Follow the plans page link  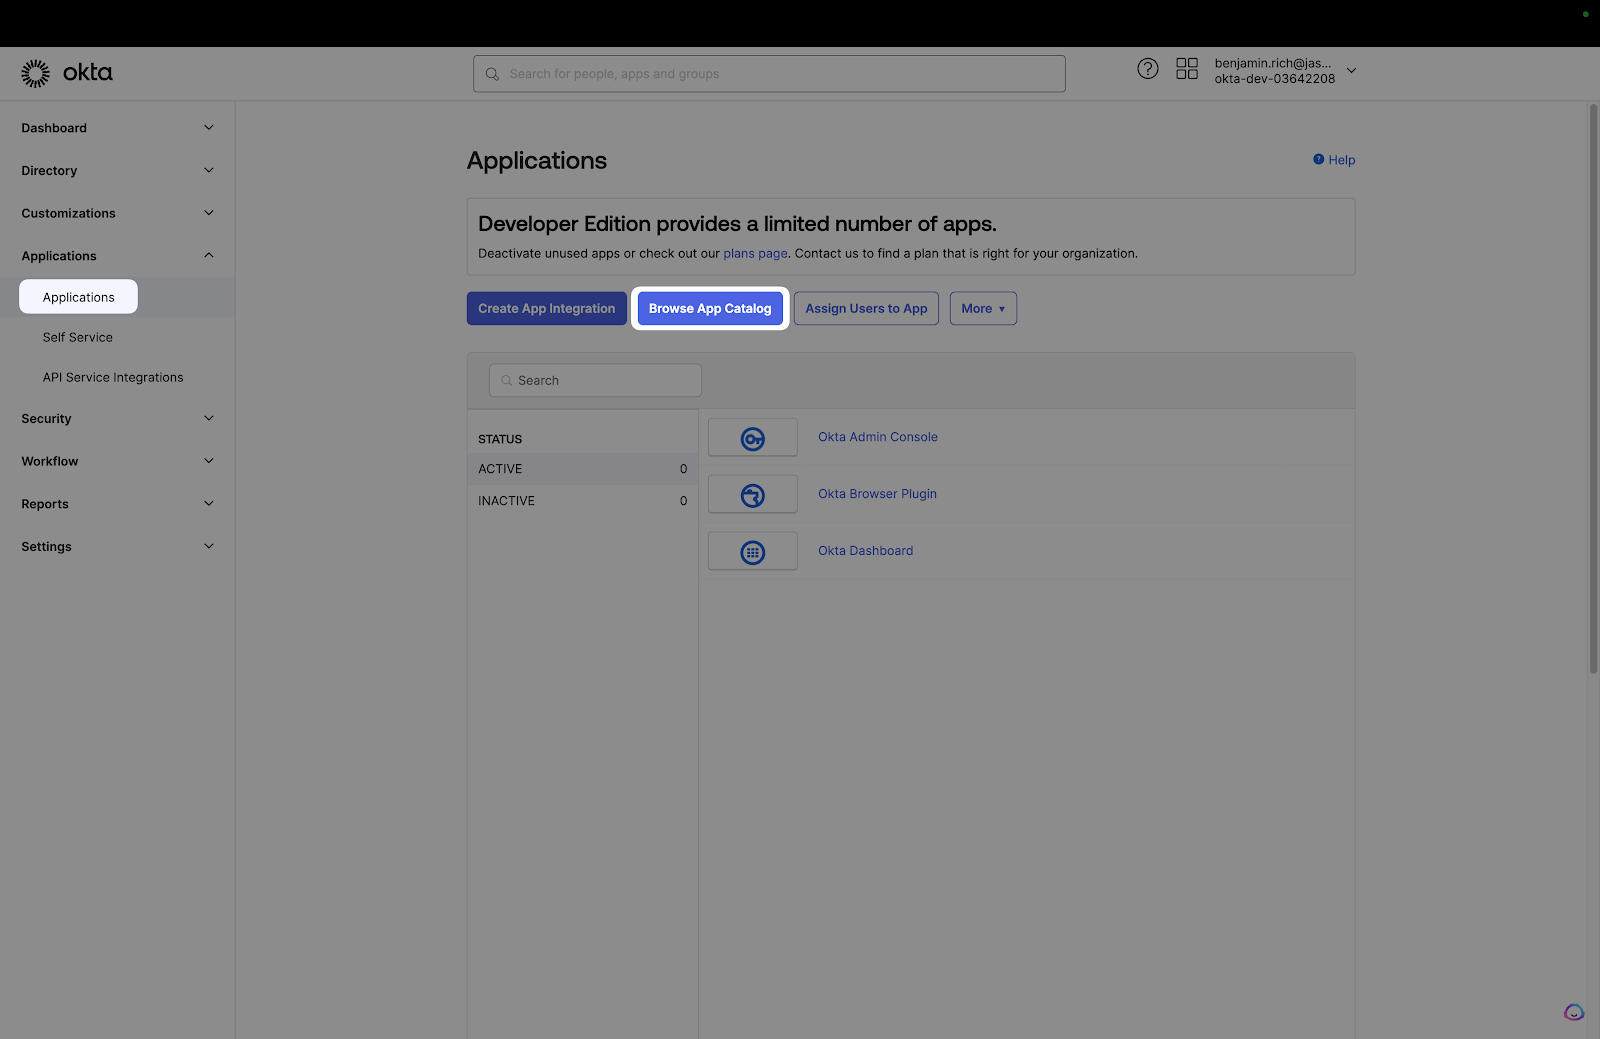coord(755,254)
